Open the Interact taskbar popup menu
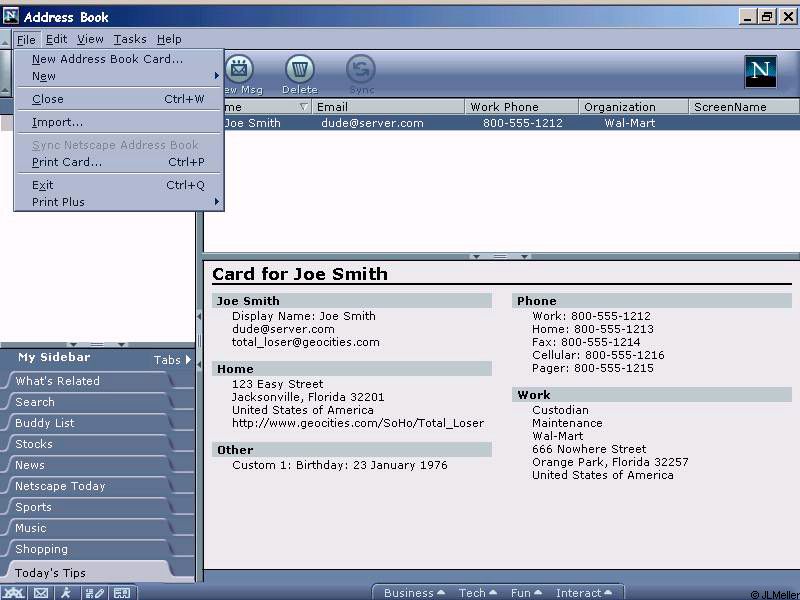The height and width of the screenshot is (600, 800). [584, 593]
